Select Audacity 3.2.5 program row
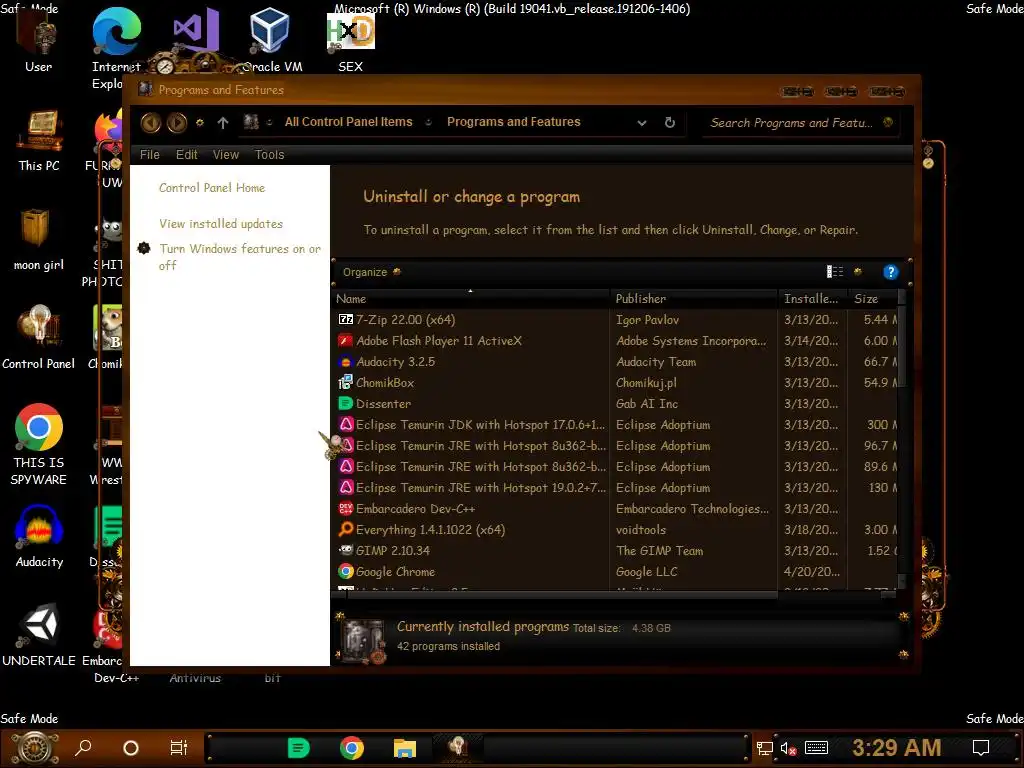 (616, 362)
